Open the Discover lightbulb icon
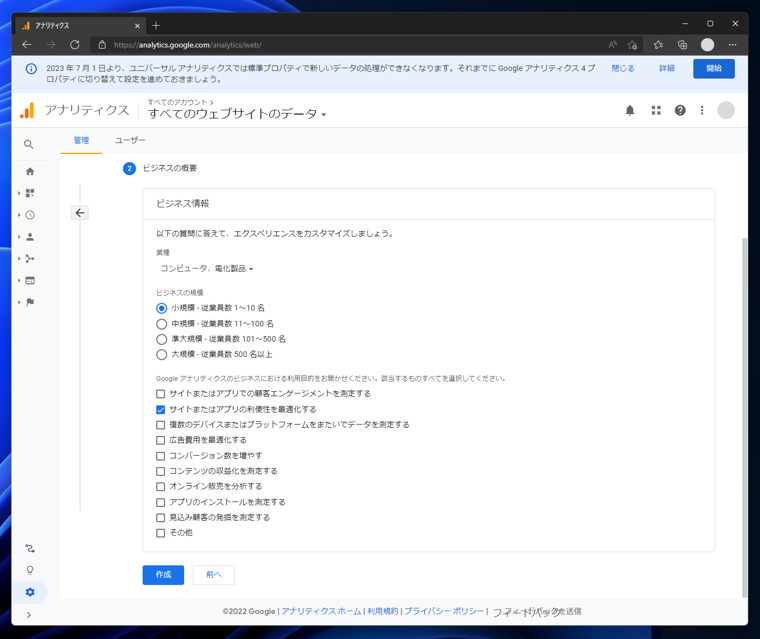 (30, 570)
